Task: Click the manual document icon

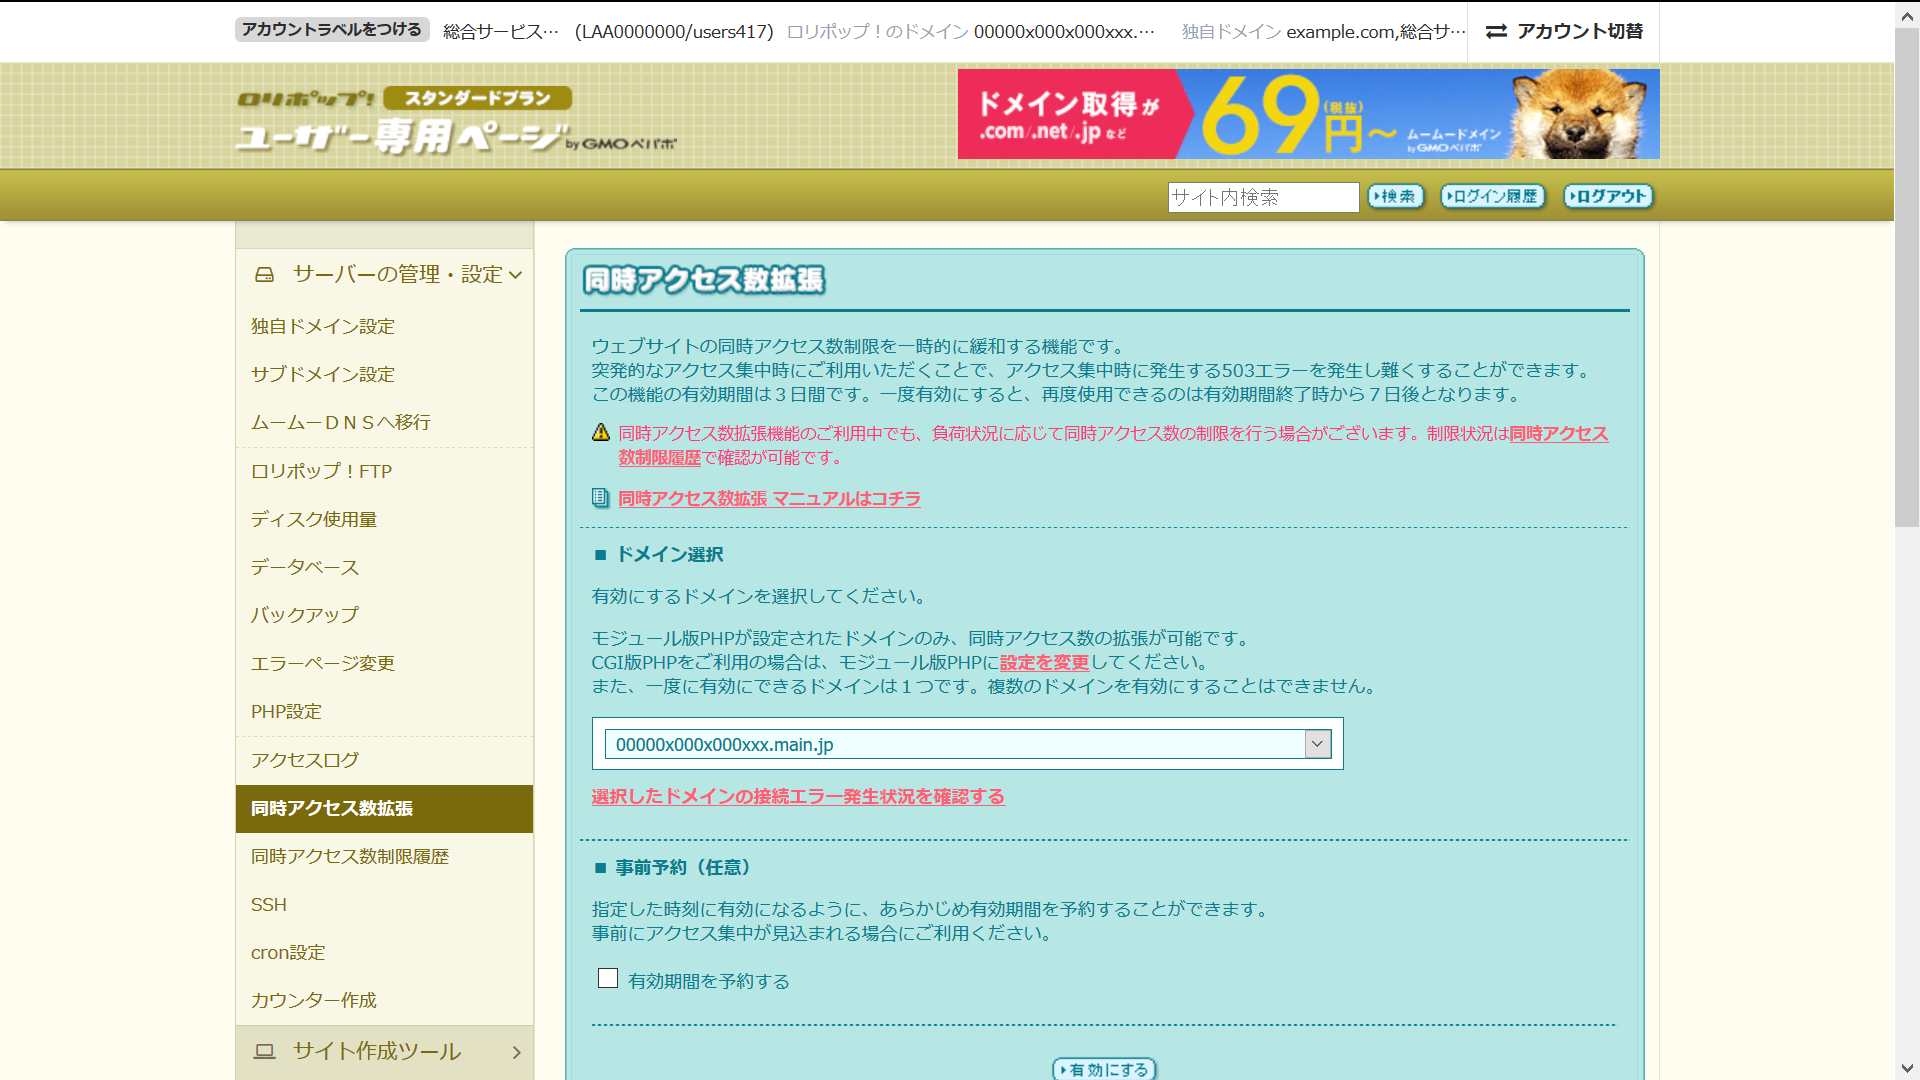Action: 600,498
